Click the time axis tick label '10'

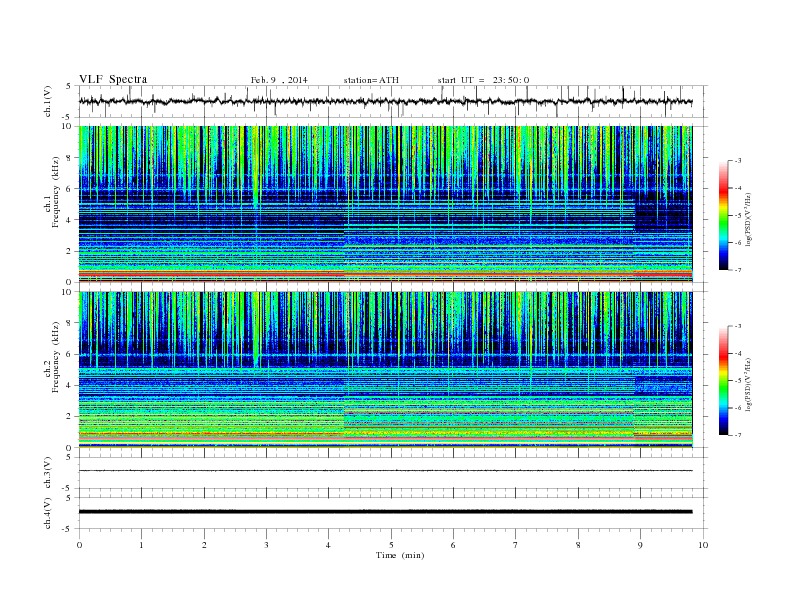(703, 545)
